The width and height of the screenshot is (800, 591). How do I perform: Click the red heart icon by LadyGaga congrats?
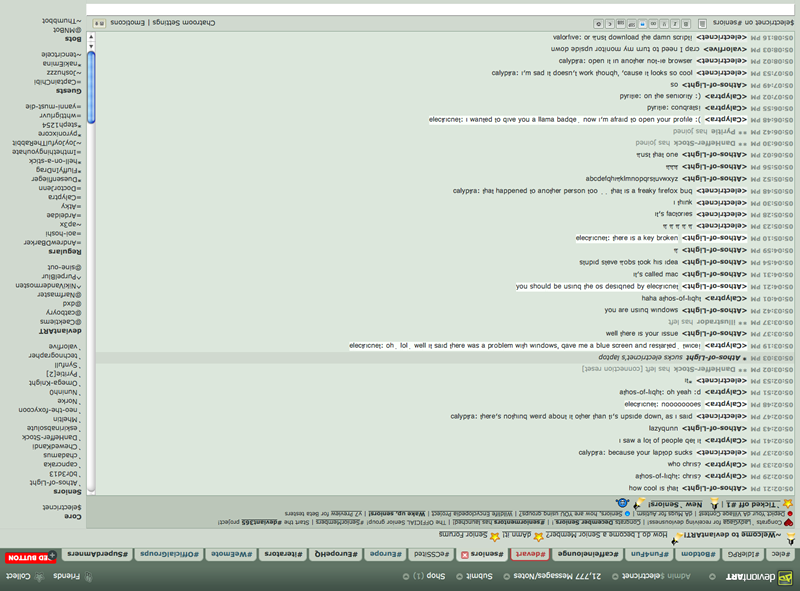[x=788, y=523]
